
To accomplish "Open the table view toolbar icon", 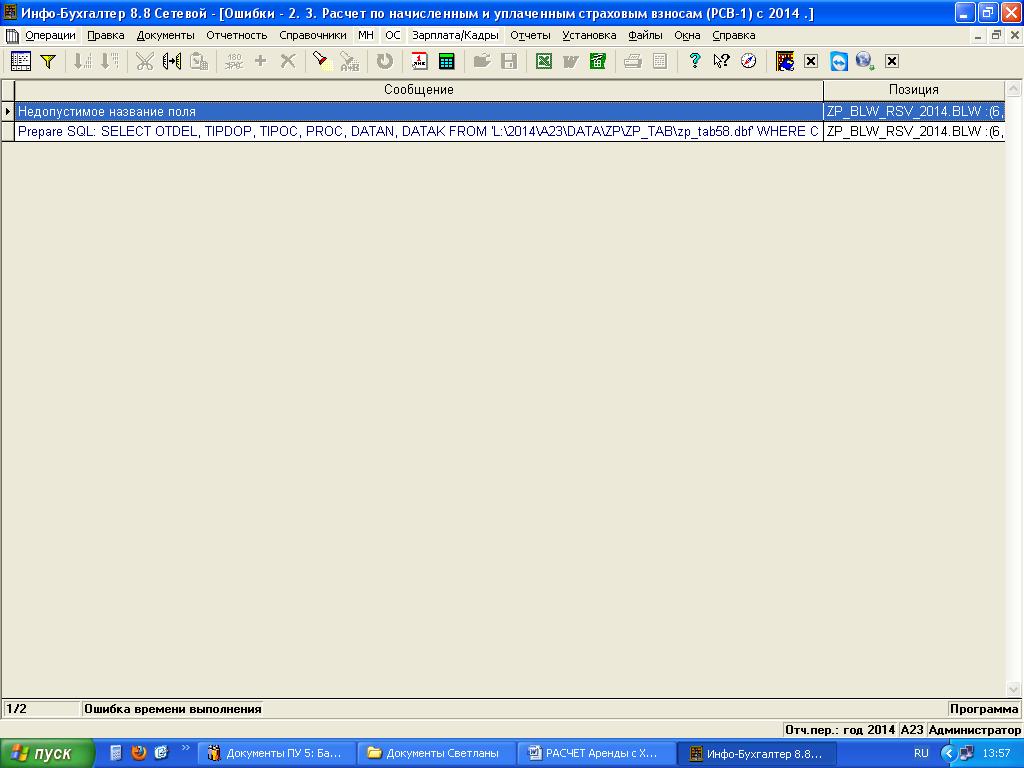I will tap(21, 61).
